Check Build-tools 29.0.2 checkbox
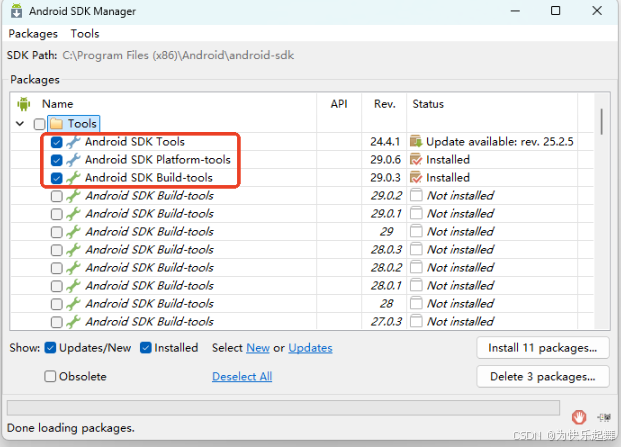 coord(57,196)
